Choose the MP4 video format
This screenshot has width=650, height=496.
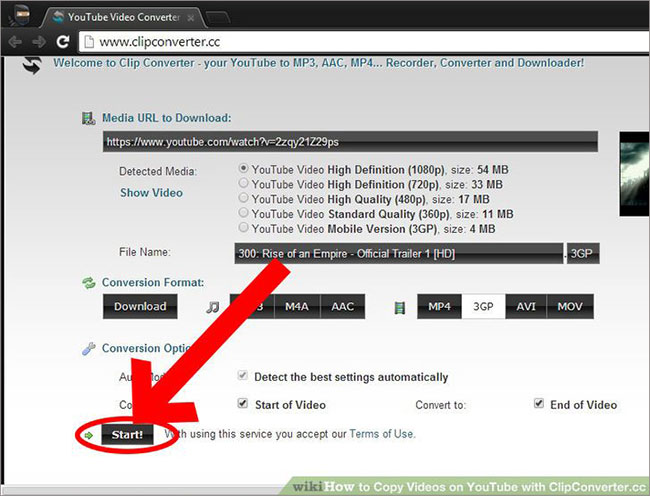[439, 306]
